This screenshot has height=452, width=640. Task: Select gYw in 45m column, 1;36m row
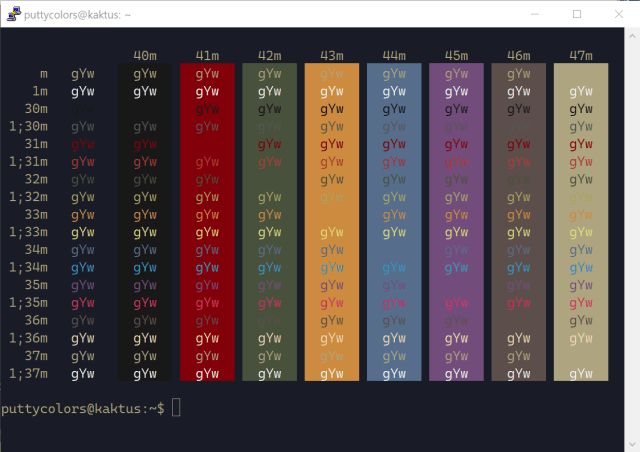(x=456, y=339)
